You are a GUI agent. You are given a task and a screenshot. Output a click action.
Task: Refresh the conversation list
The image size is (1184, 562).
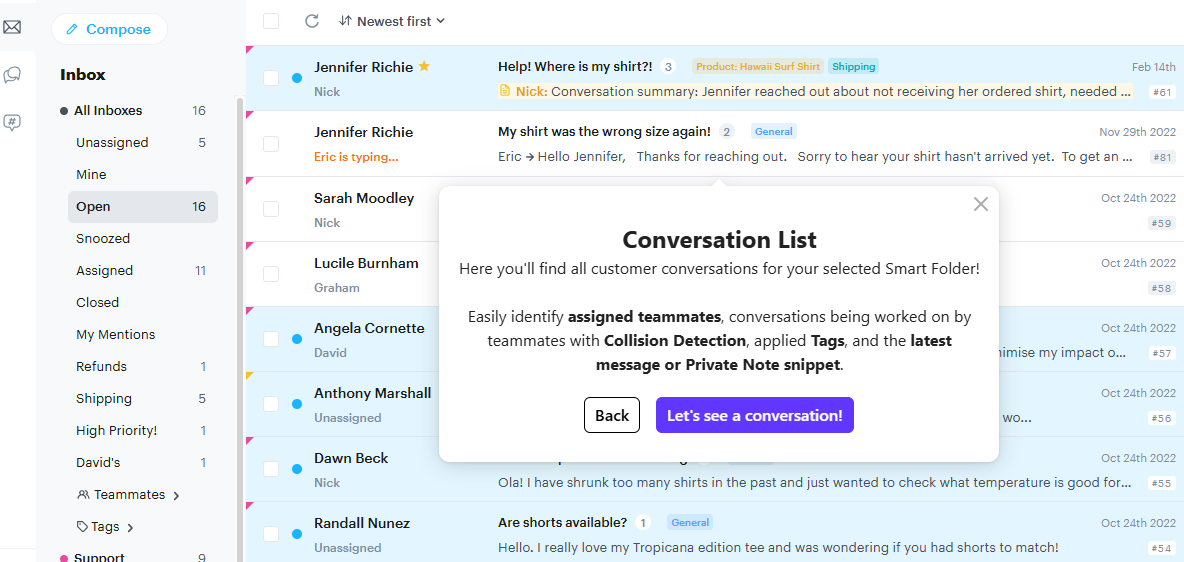coord(312,21)
